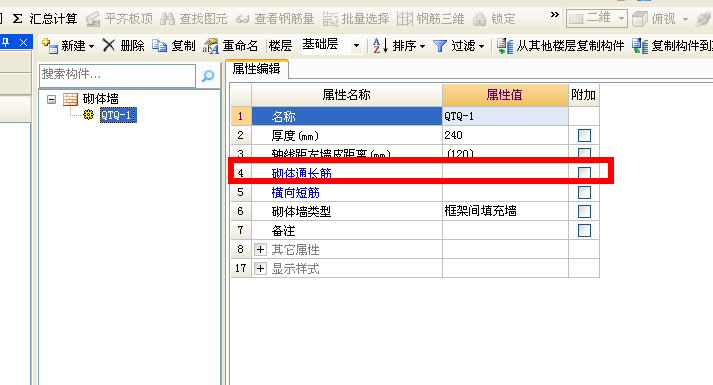Edit value 框架间填充墙
The image size is (713, 385).
coord(505,211)
